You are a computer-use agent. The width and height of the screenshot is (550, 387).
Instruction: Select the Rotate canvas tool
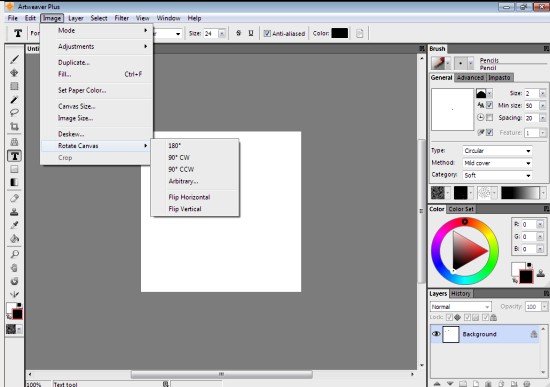click(x=14, y=281)
